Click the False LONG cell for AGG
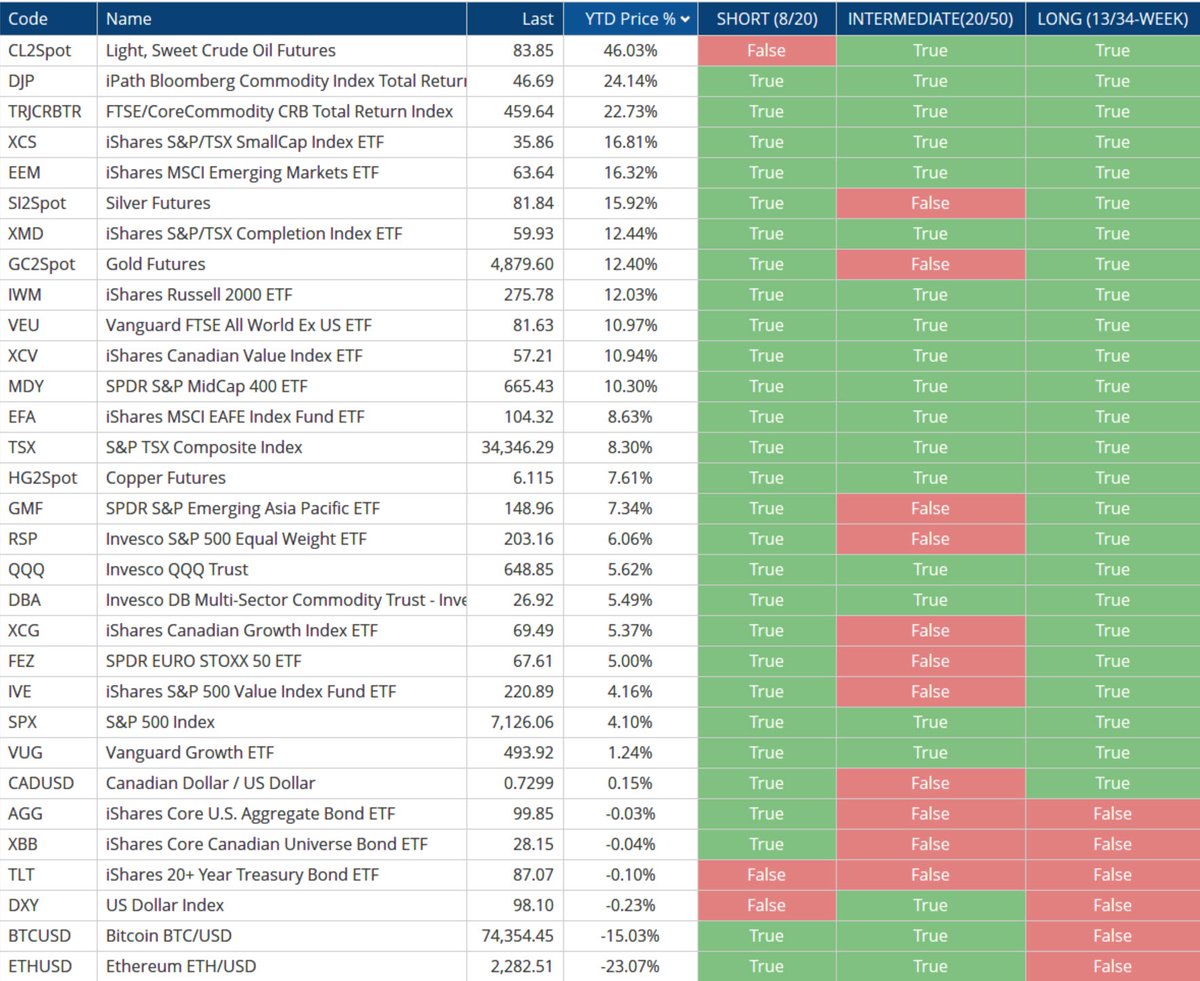1200x981 pixels. tap(1113, 813)
